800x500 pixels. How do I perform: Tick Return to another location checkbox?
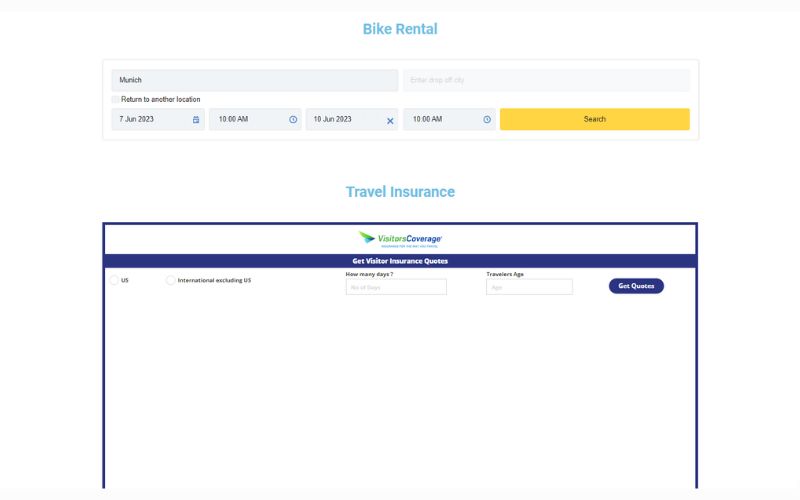point(115,99)
